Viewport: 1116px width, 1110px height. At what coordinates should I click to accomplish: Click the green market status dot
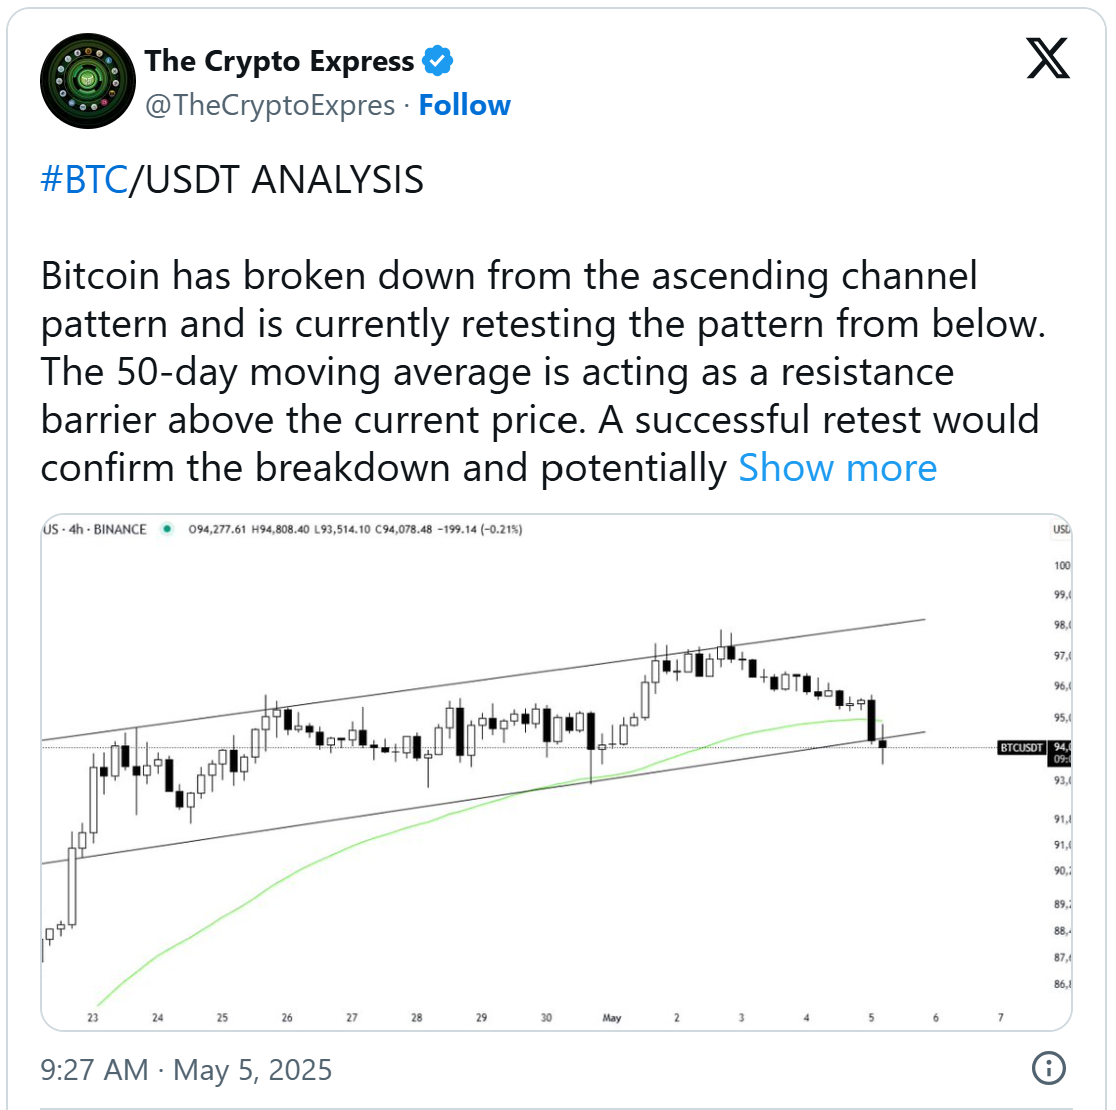167,529
